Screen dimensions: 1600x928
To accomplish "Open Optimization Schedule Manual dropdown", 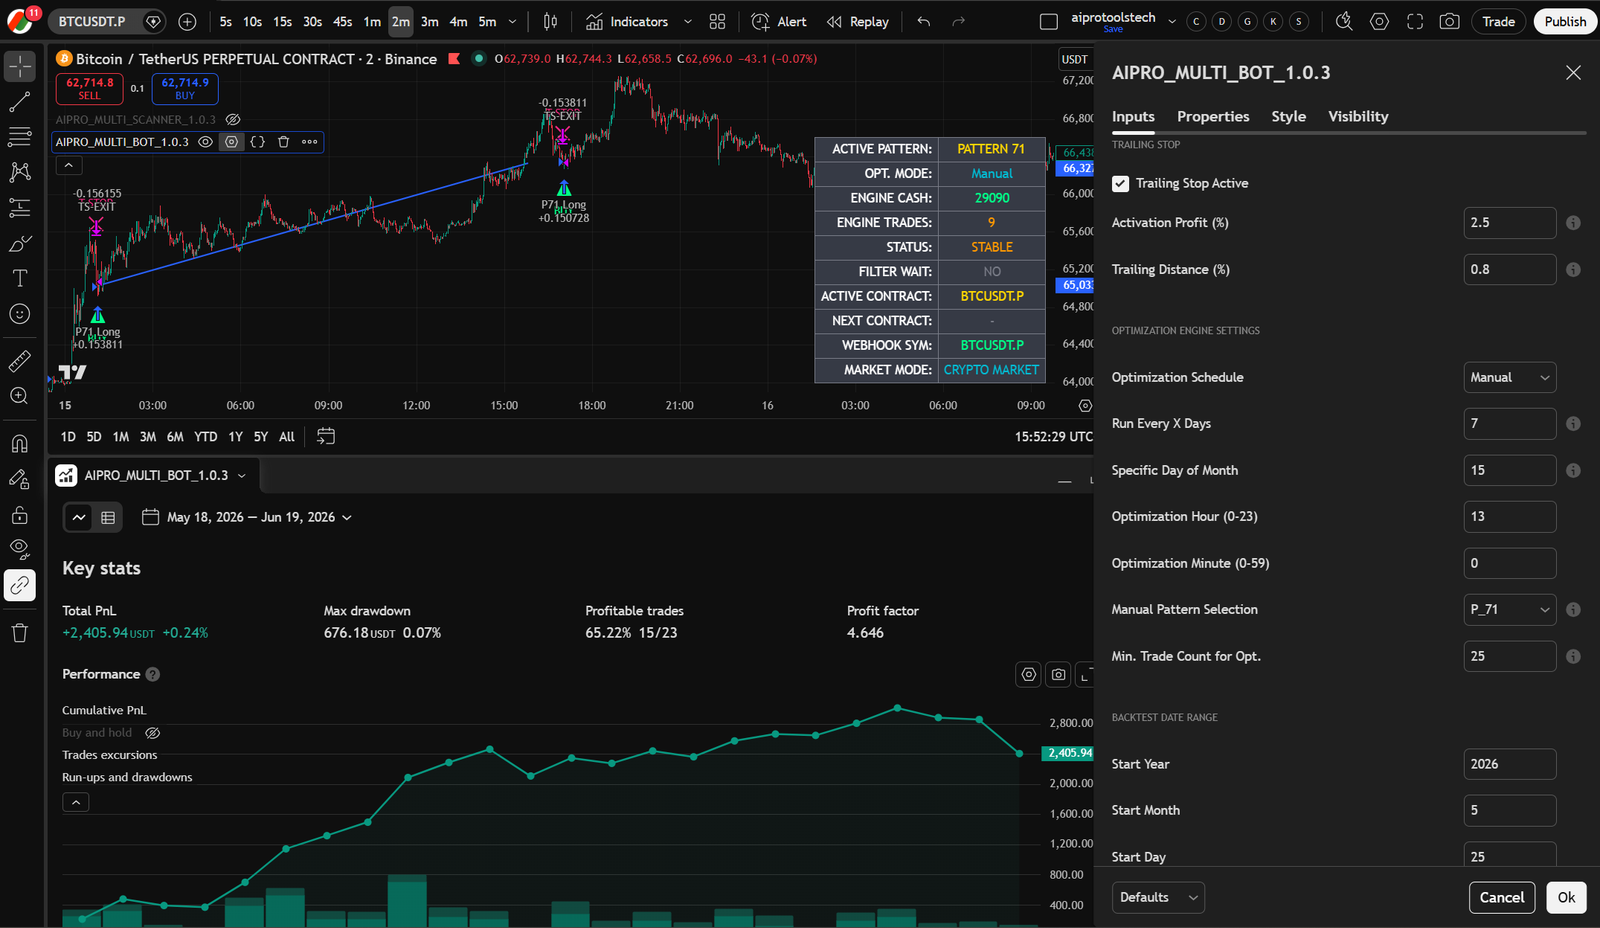I will tap(1510, 377).
